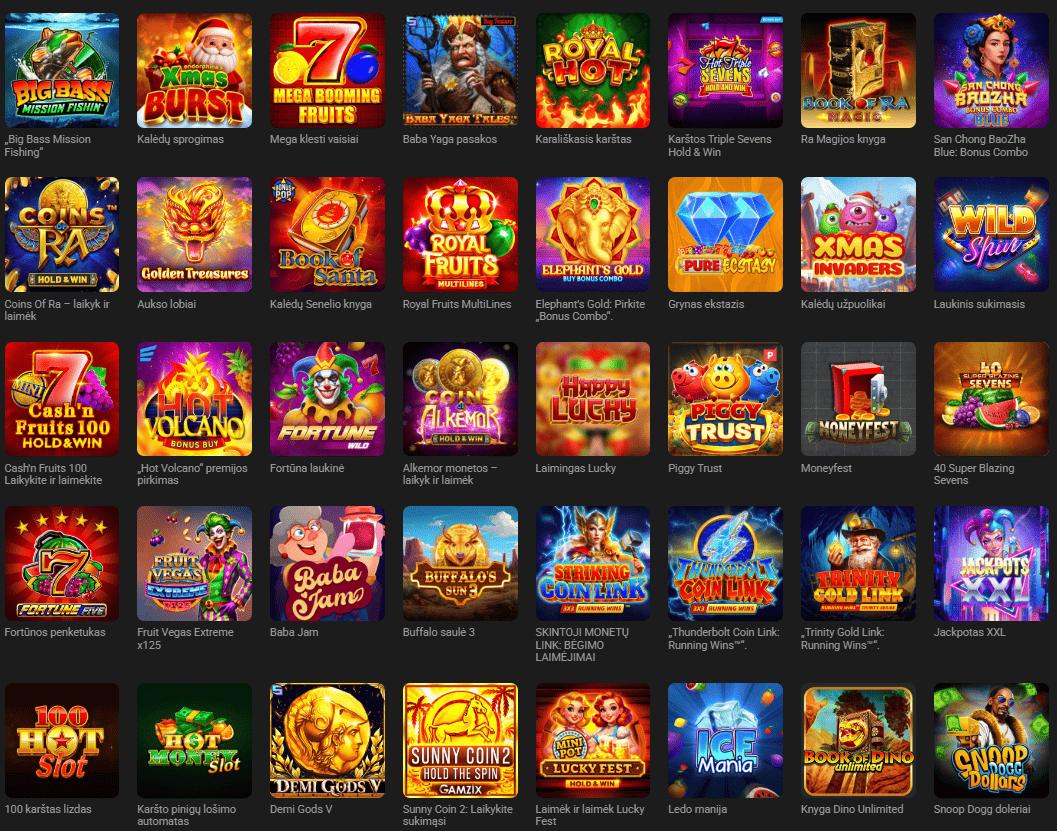Launch the Thunderbolt Coin Link tile
Viewport: 1057px width, 831px height.
click(x=725, y=563)
